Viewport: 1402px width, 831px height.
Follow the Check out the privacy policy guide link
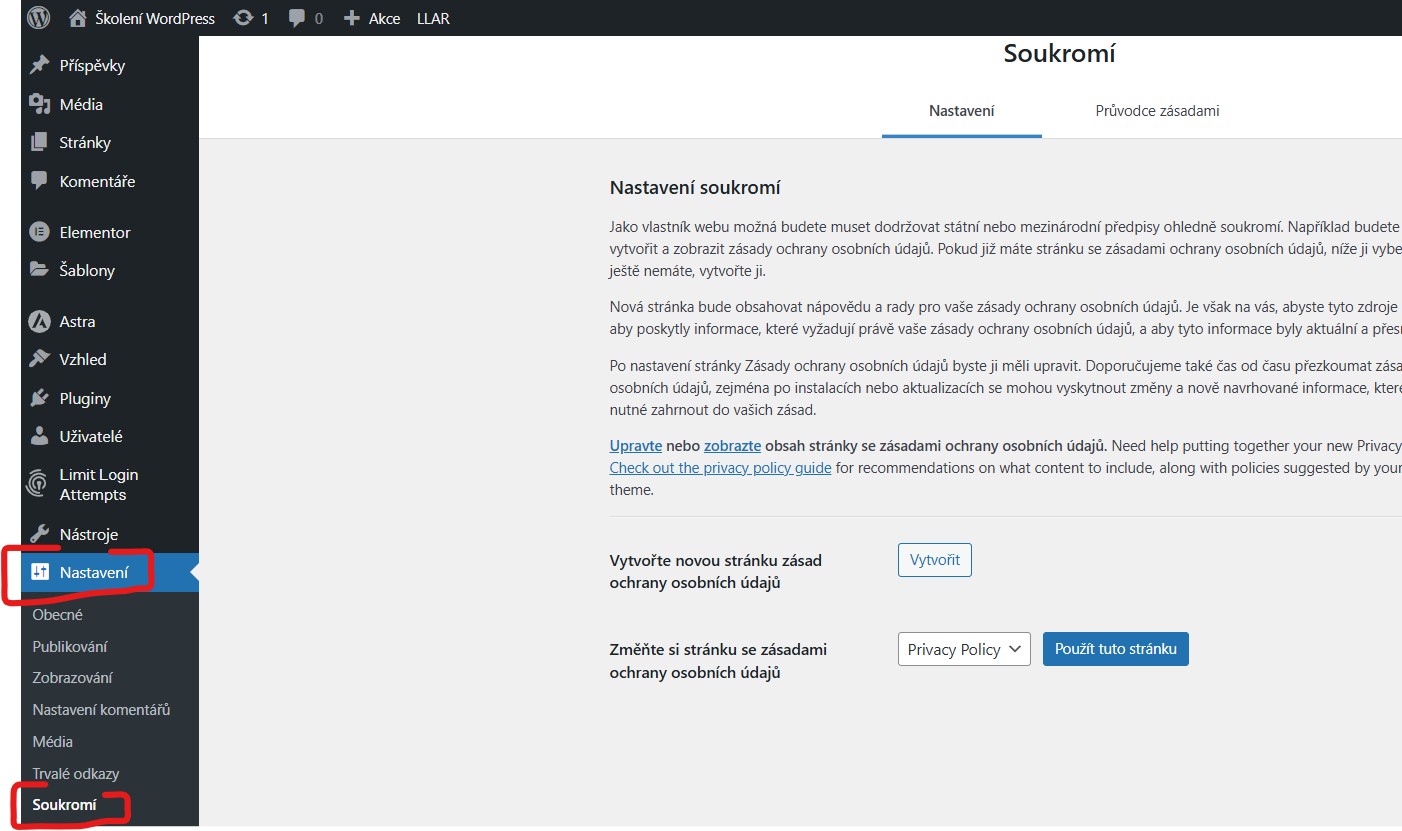(x=720, y=467)
